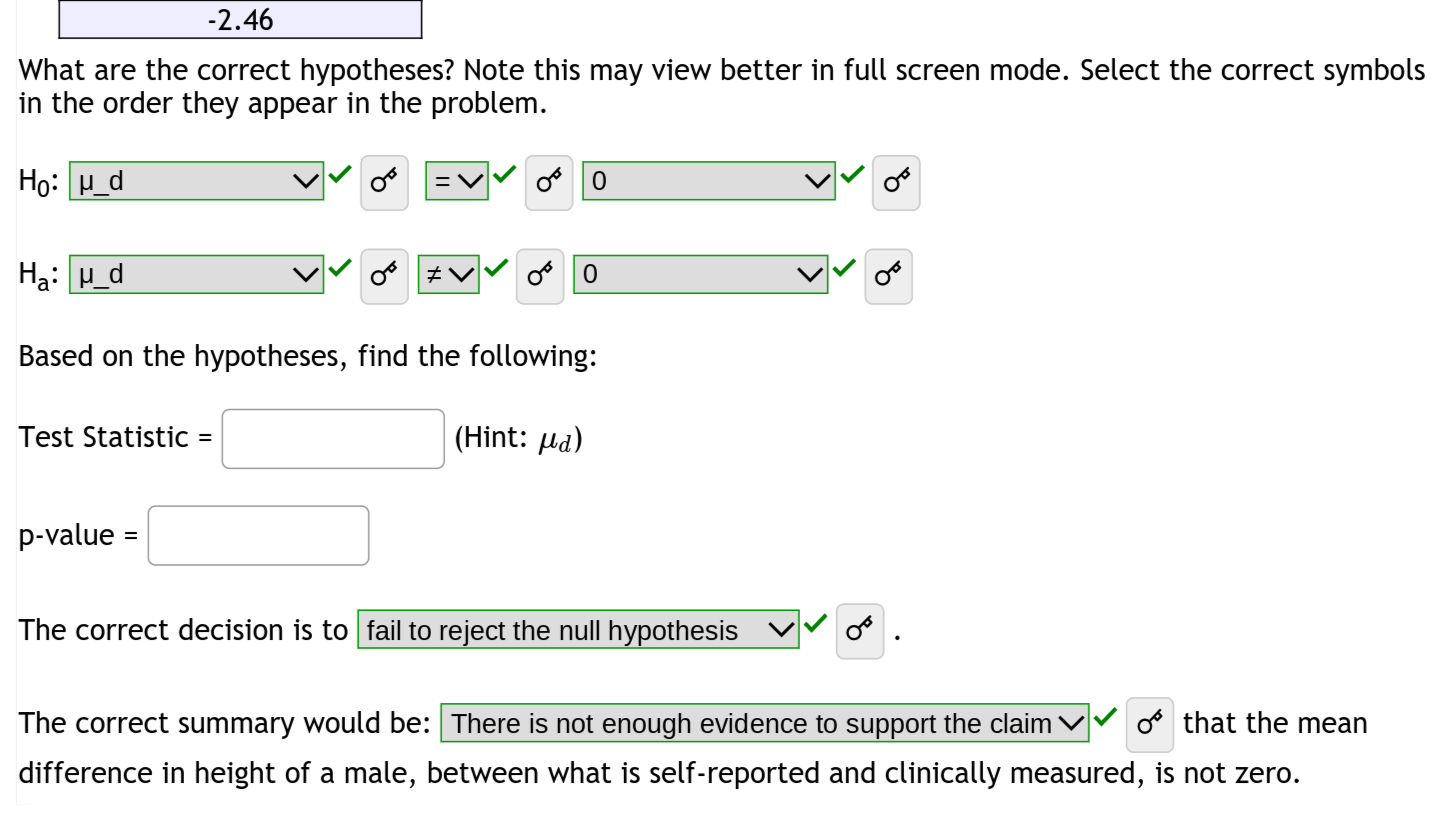Open the equals sign dropdown in H0
The image size is (1438, 814).
457,181
